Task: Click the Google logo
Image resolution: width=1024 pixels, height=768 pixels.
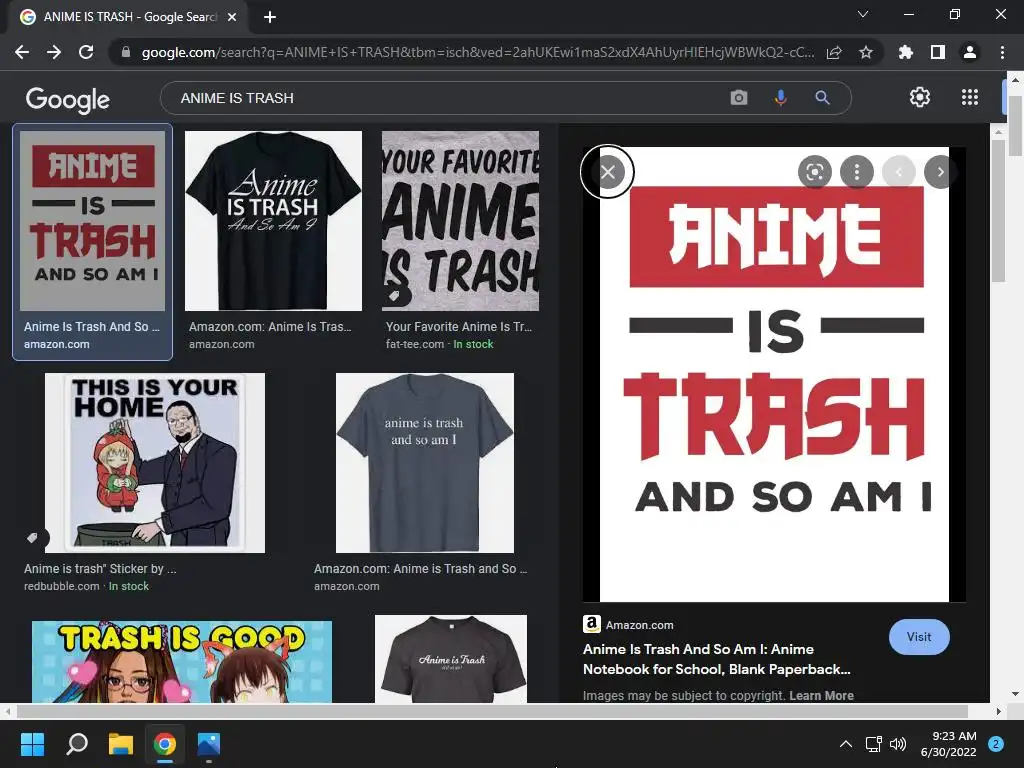Action: tap(68, 99)
